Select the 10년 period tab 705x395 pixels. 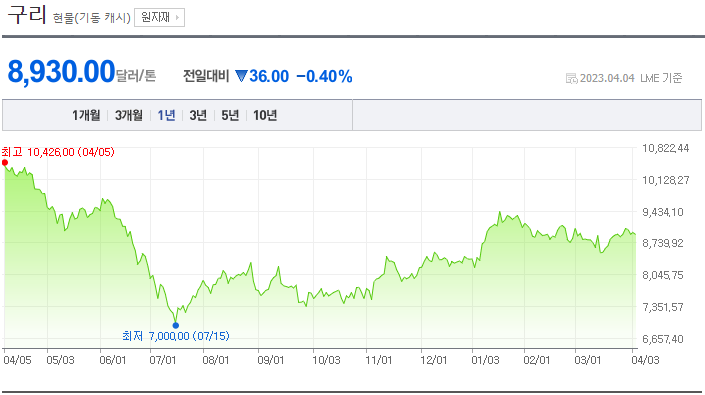(x=265, y=115)
